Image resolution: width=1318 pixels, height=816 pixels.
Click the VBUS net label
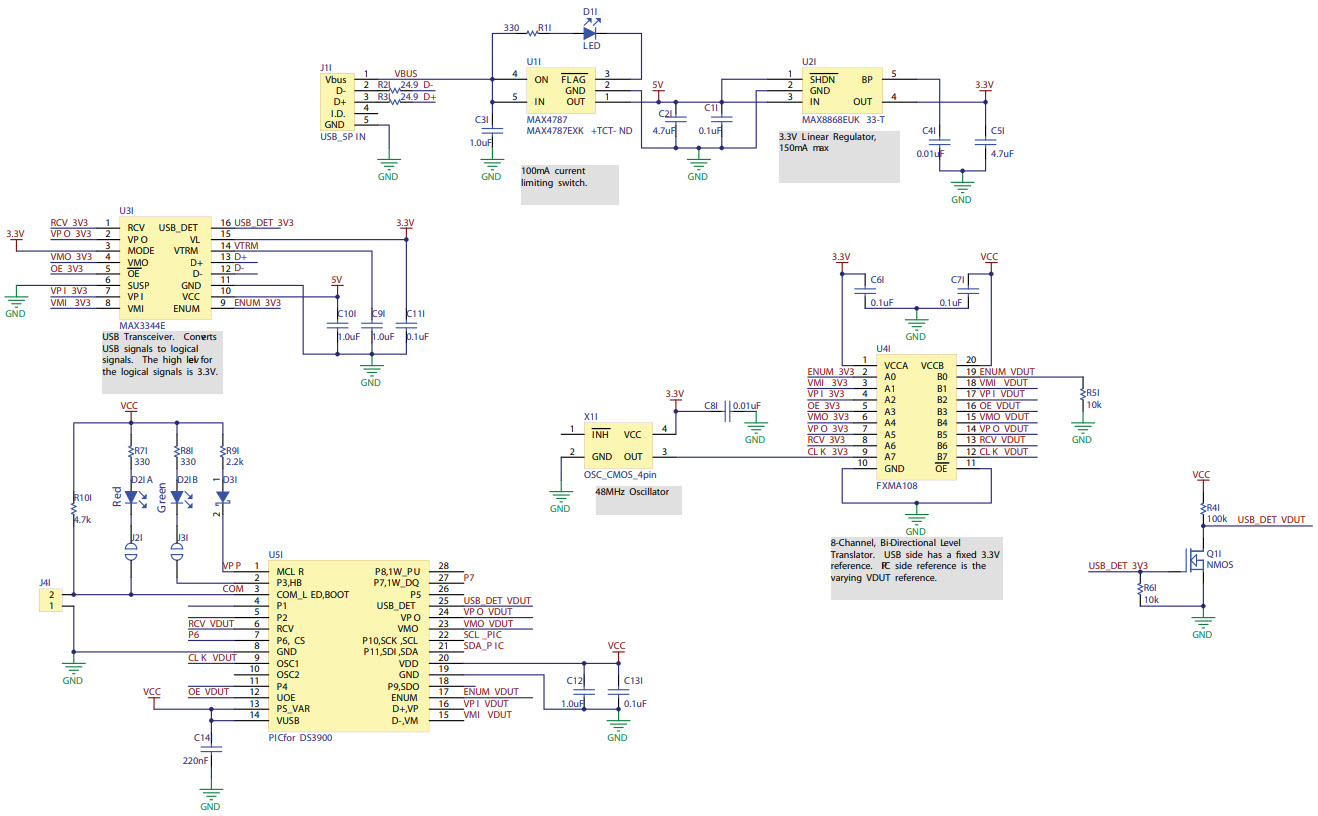(x=404, y=73)
